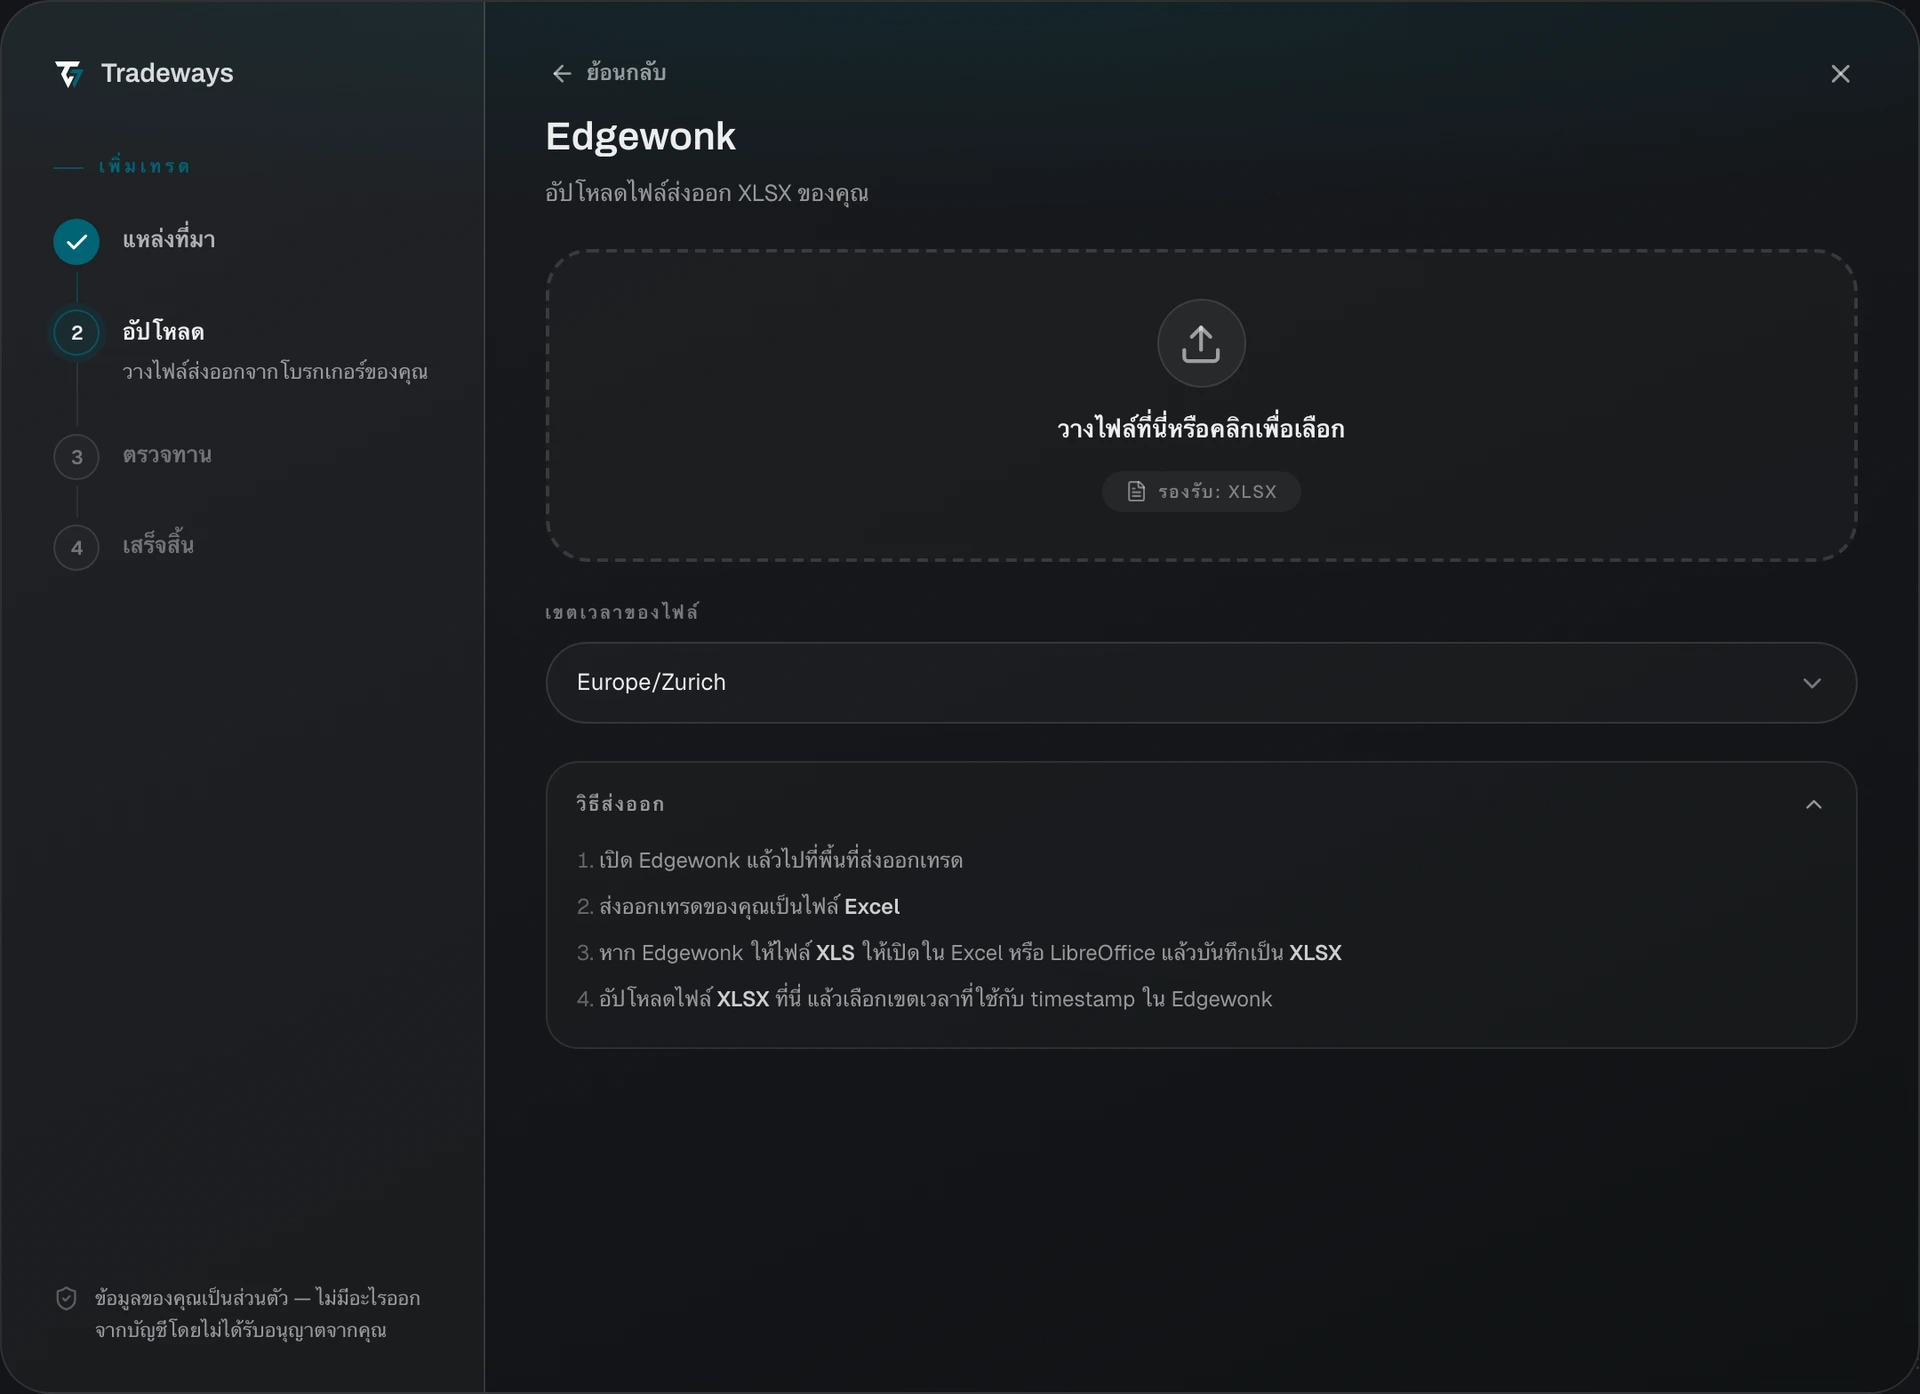Click the back arrow icon

[x=562, y=73]
